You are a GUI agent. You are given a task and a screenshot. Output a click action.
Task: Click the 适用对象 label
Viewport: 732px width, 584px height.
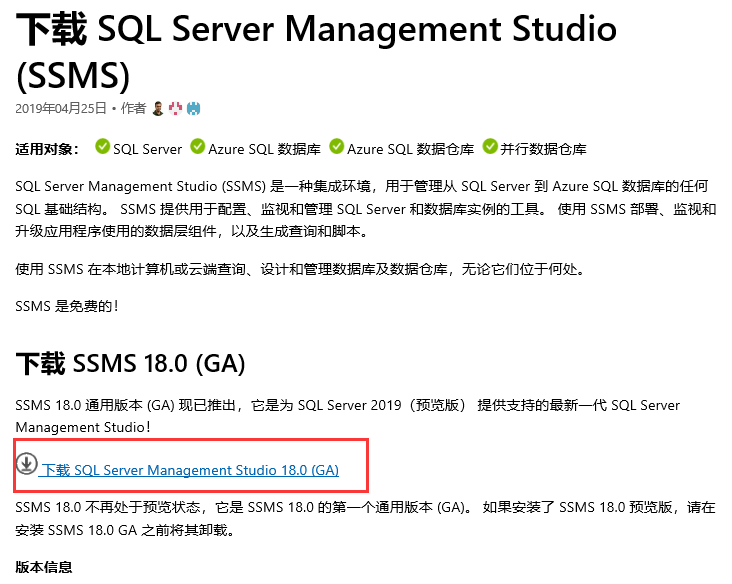tap(47, 149)
